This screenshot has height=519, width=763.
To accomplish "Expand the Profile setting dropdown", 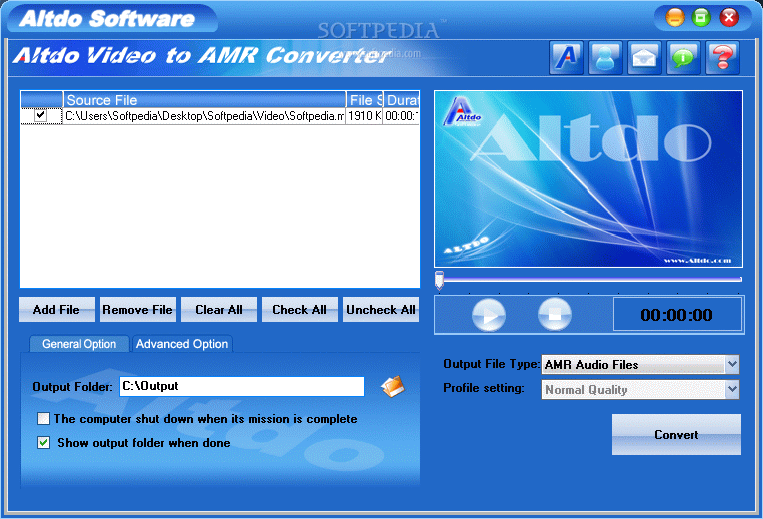I will 732,390.
